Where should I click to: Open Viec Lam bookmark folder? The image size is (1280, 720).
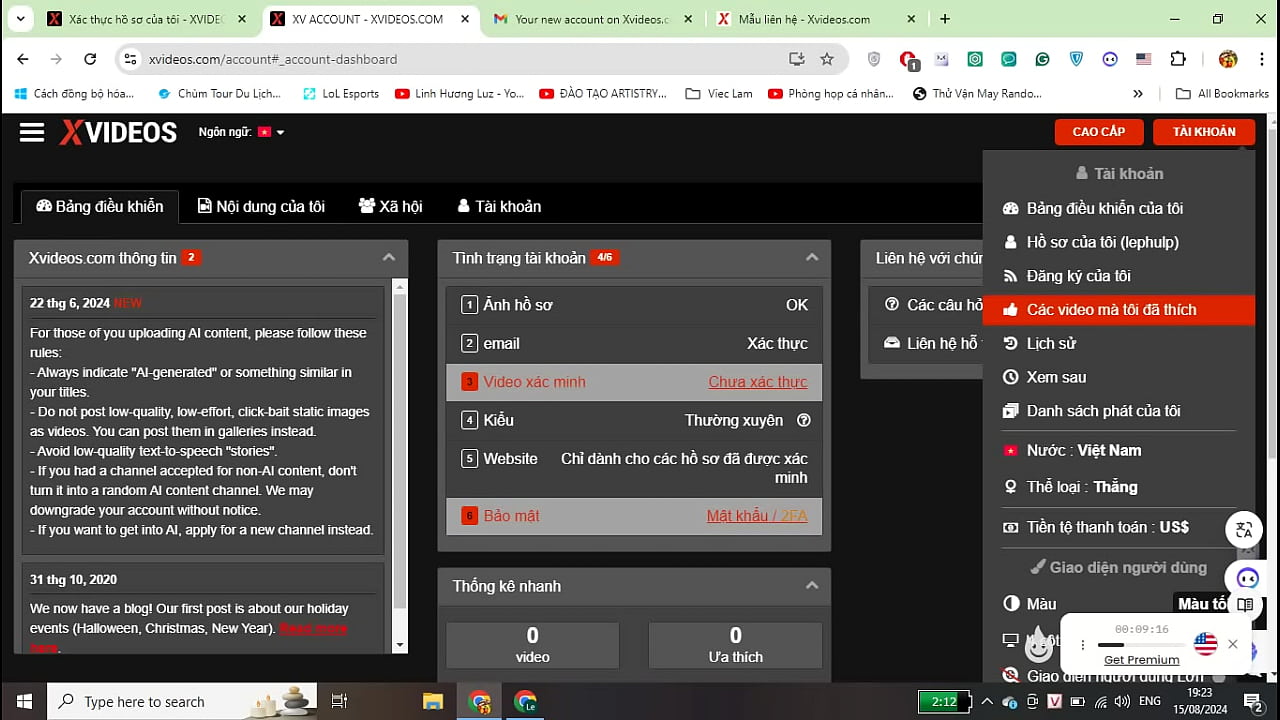point(719,93)
